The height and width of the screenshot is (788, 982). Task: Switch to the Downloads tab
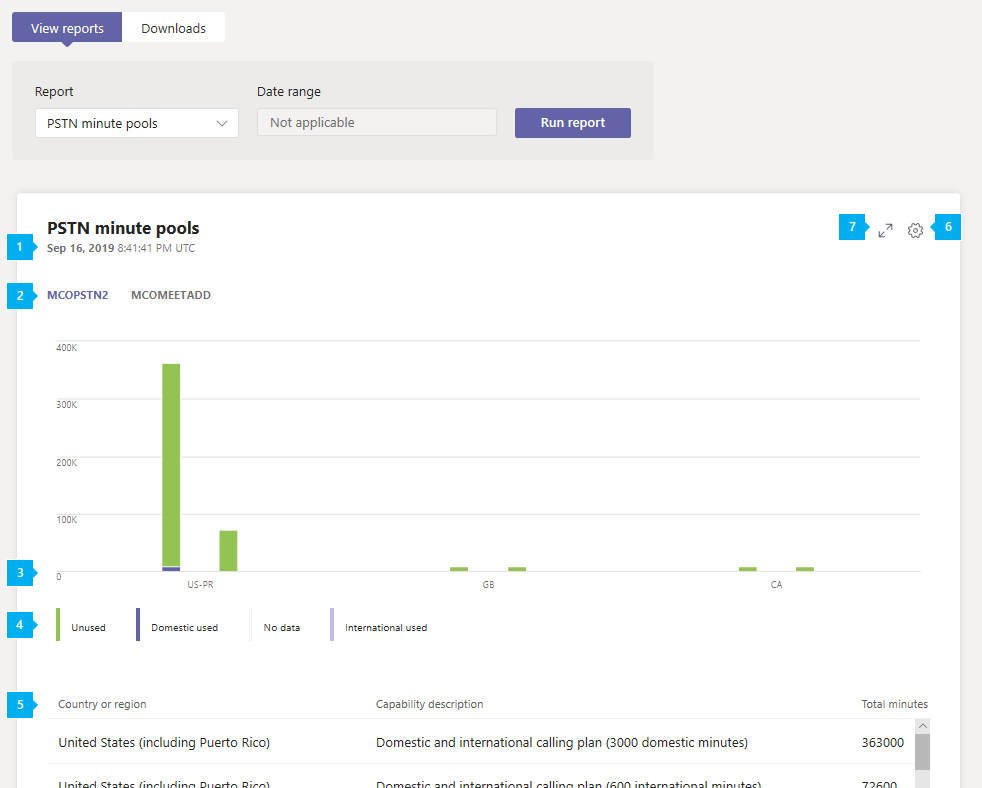173,28
